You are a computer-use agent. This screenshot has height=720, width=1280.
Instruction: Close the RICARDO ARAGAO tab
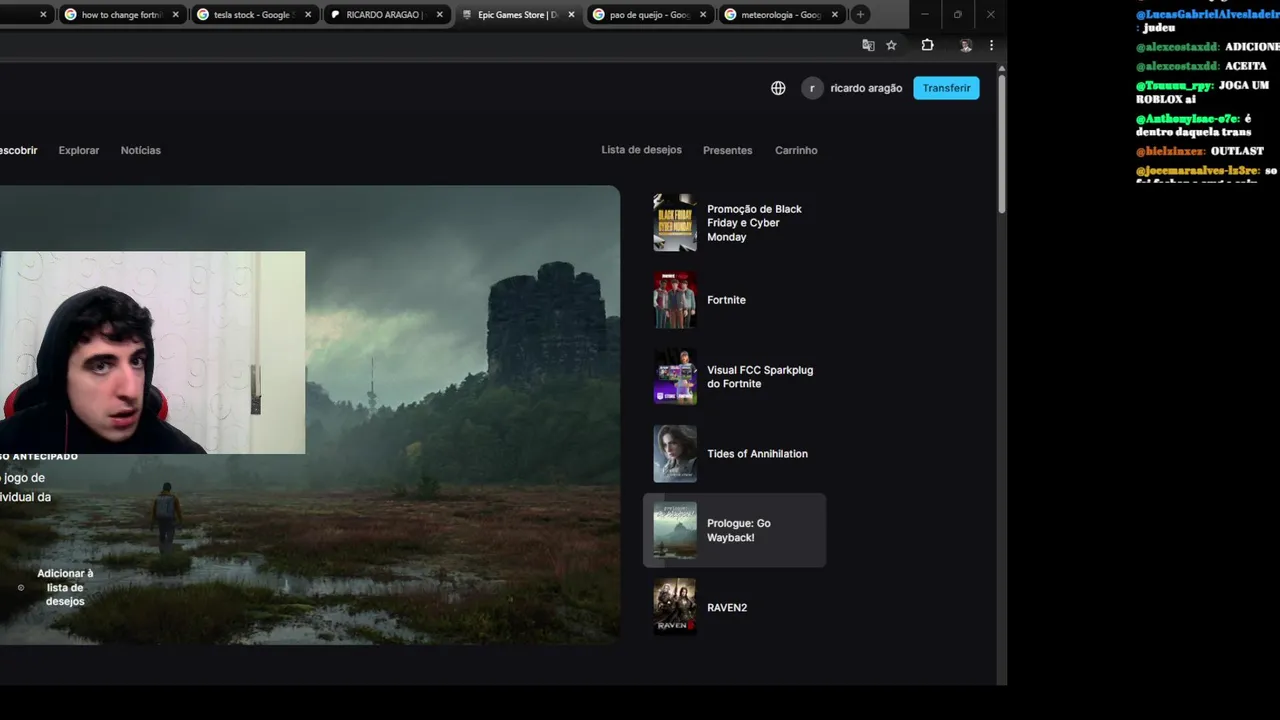click(439, 15)
